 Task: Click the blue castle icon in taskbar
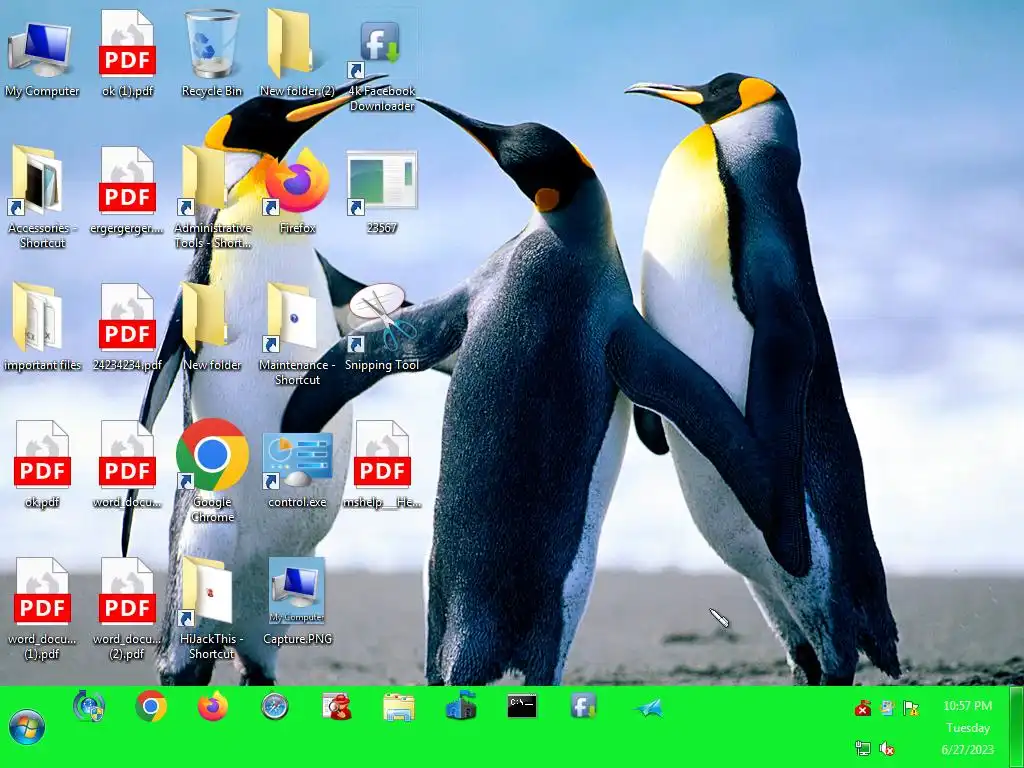coord(461,705)
